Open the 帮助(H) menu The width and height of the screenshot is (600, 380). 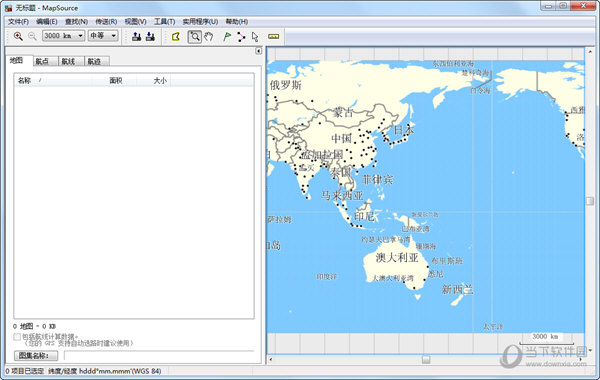click(236, 22)
